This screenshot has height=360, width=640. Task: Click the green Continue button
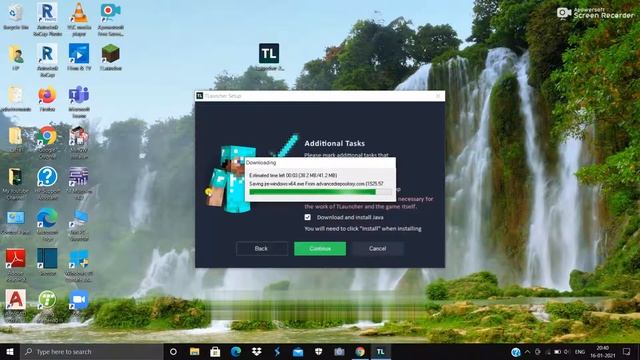pos(320,249)
